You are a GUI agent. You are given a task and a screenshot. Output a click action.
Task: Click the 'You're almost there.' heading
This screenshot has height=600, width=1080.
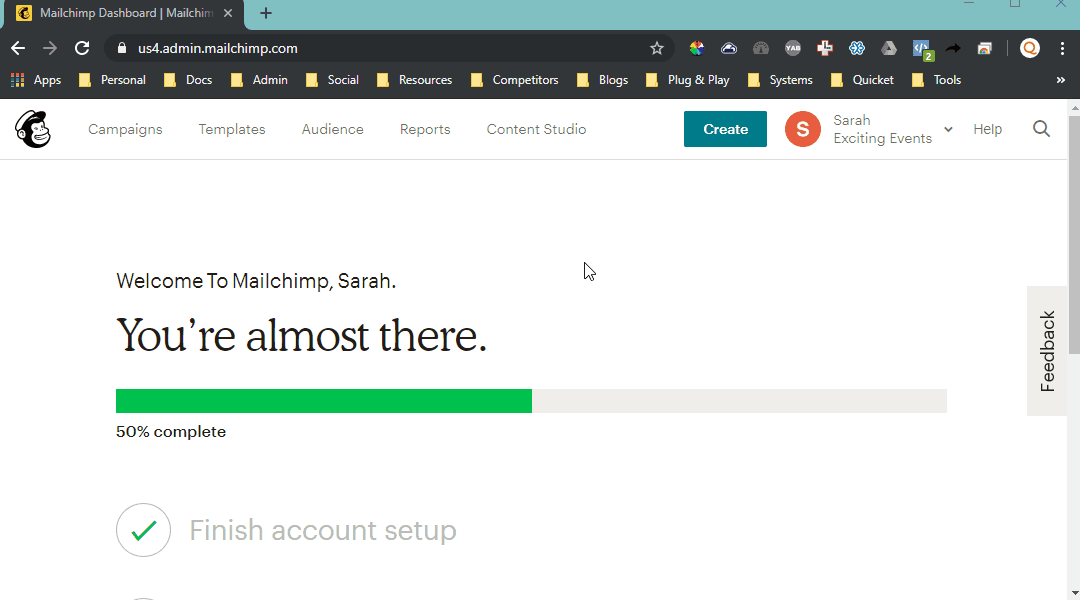point(302,335)
